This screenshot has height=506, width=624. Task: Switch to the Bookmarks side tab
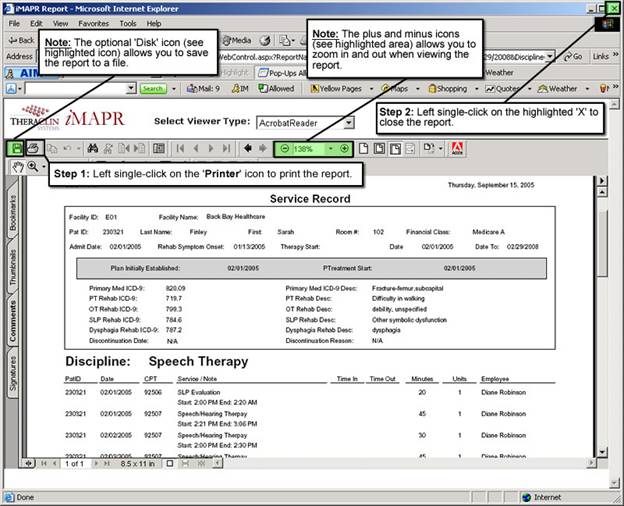click(x=14, y=214)
